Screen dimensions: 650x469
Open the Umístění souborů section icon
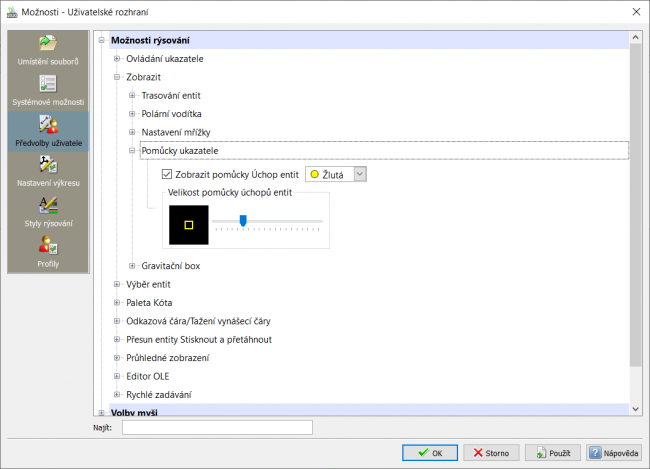point(48,43)
